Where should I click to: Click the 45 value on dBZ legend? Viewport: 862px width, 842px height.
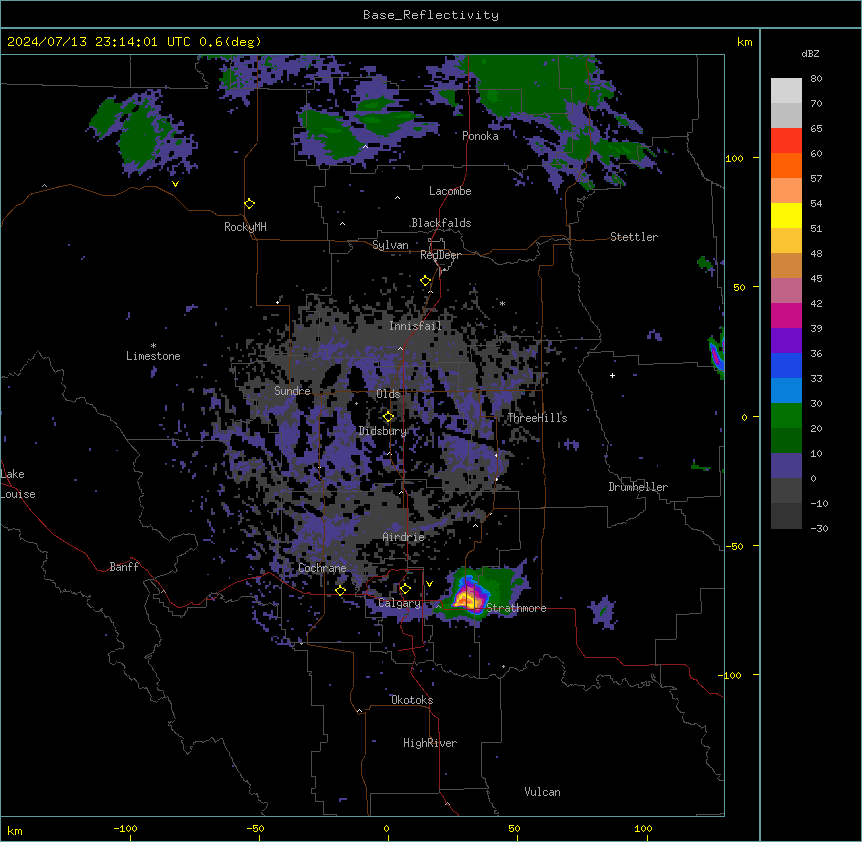tap(816, 279)
